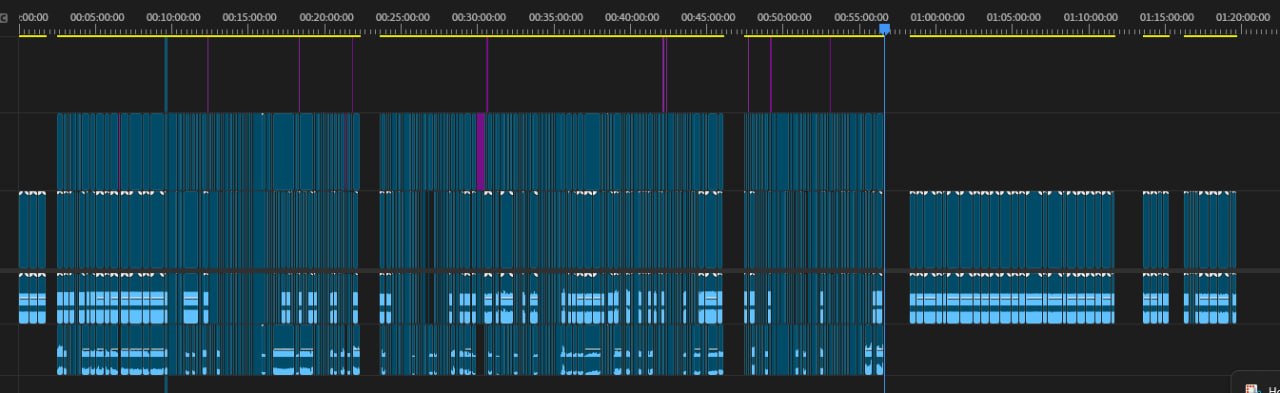Click the blue playhead handle on ruler

click(x=884, y=29)
